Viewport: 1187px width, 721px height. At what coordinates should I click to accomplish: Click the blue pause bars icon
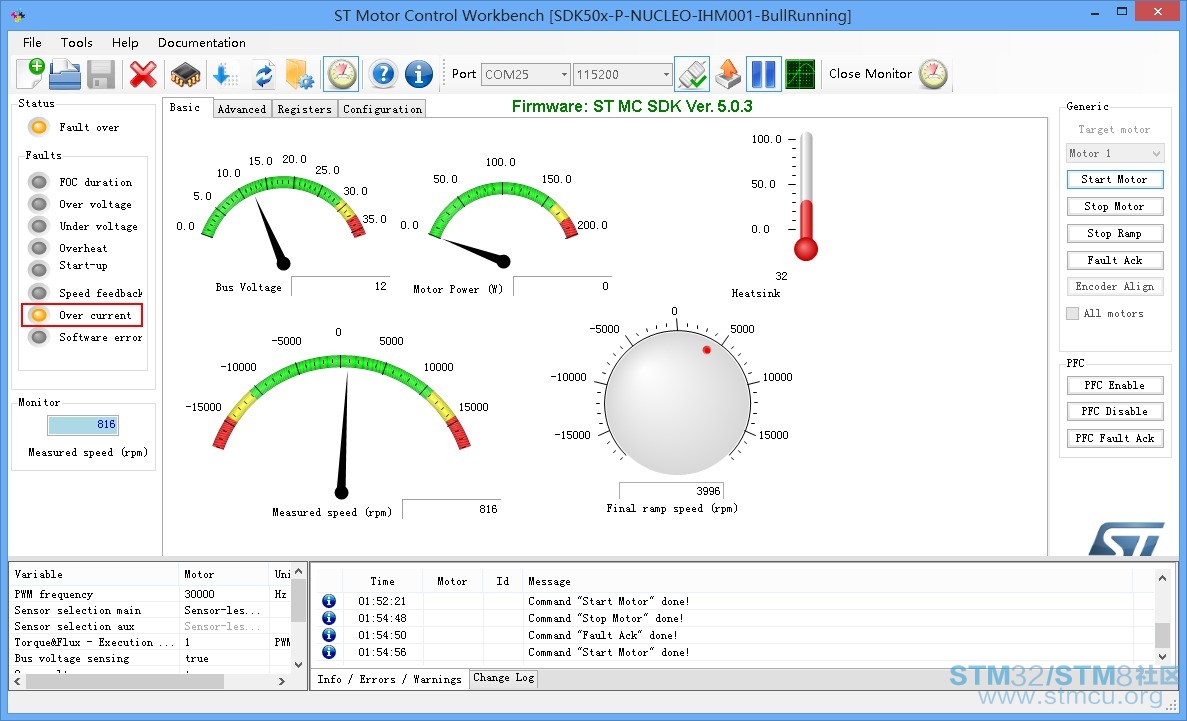763,74
